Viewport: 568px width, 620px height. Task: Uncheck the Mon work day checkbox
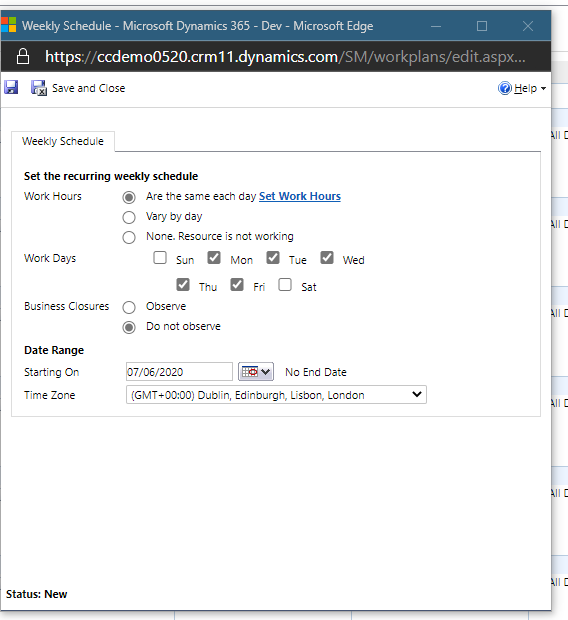214,257
